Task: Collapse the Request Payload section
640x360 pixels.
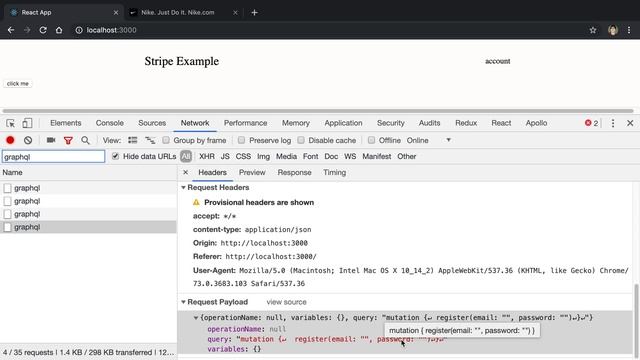Action: (x=183, y=302)
